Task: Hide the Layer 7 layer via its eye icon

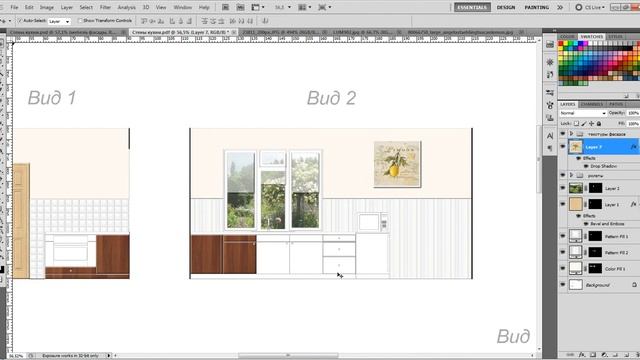Action: pos(563,147)
